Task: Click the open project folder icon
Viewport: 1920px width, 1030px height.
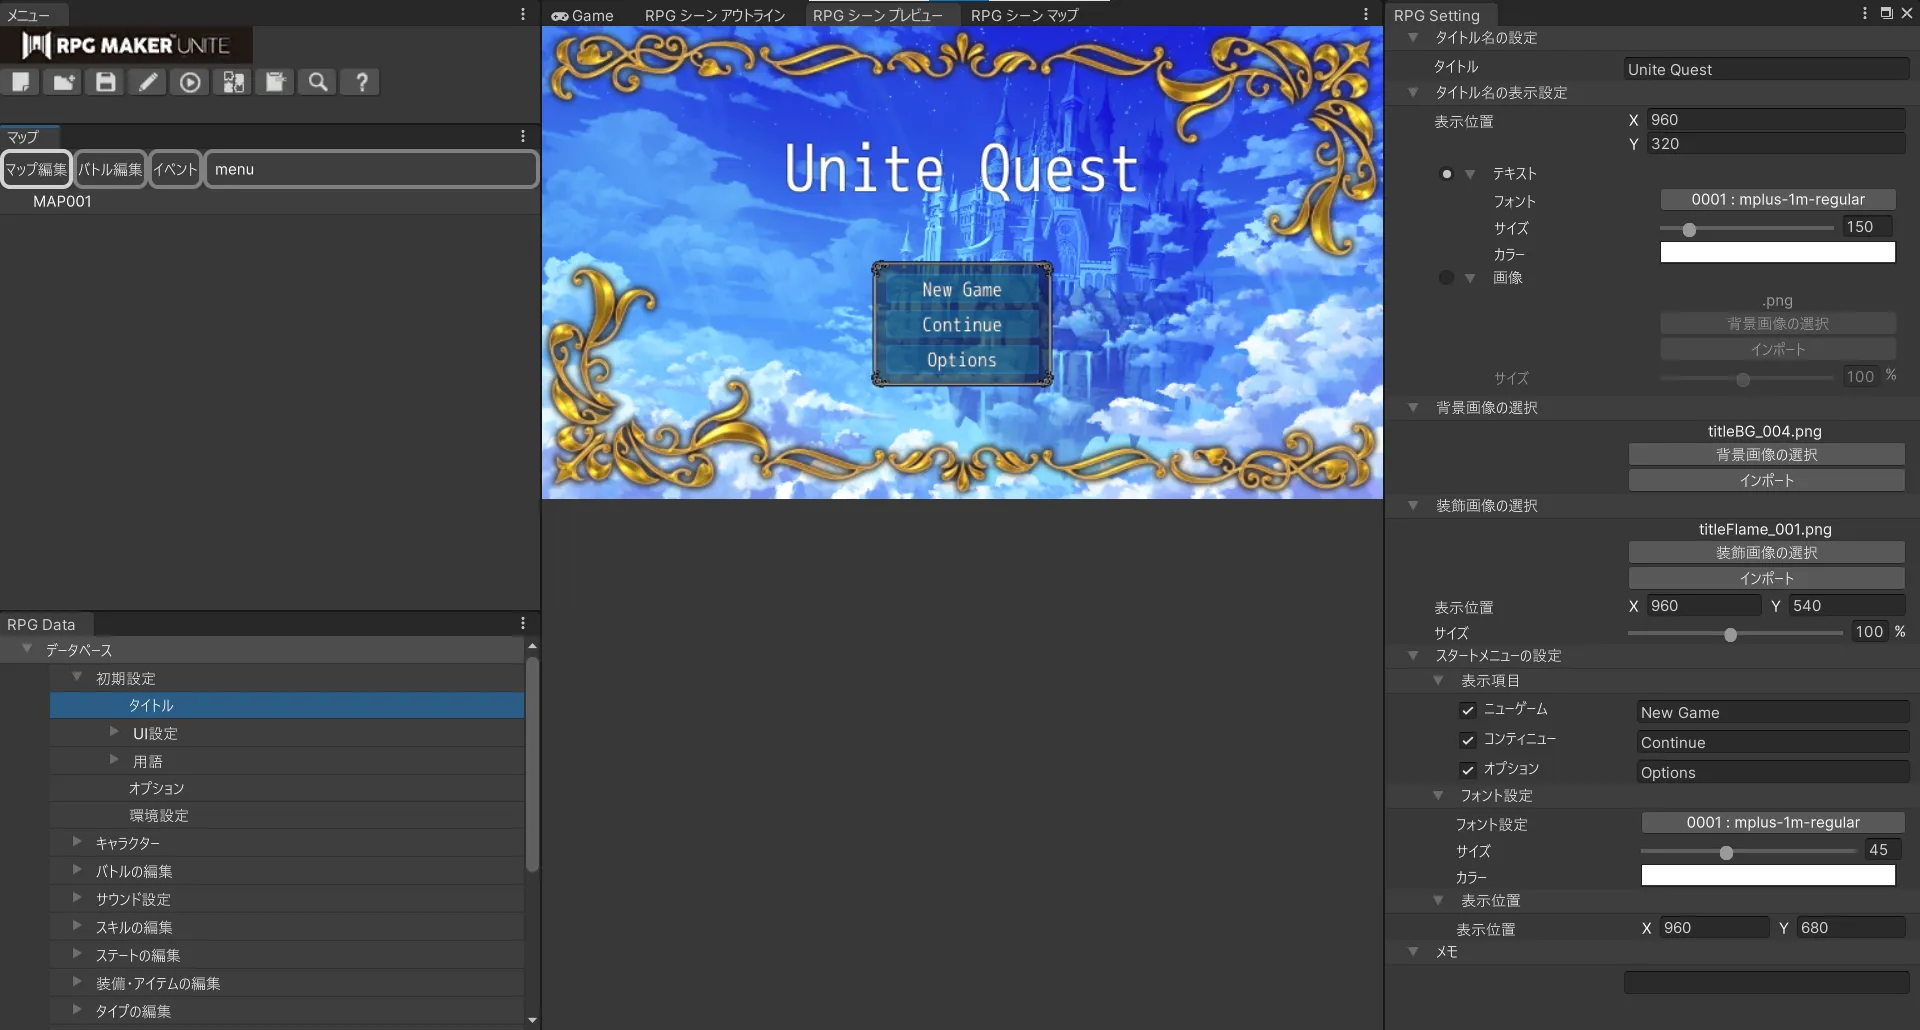Action: [64, 82]
